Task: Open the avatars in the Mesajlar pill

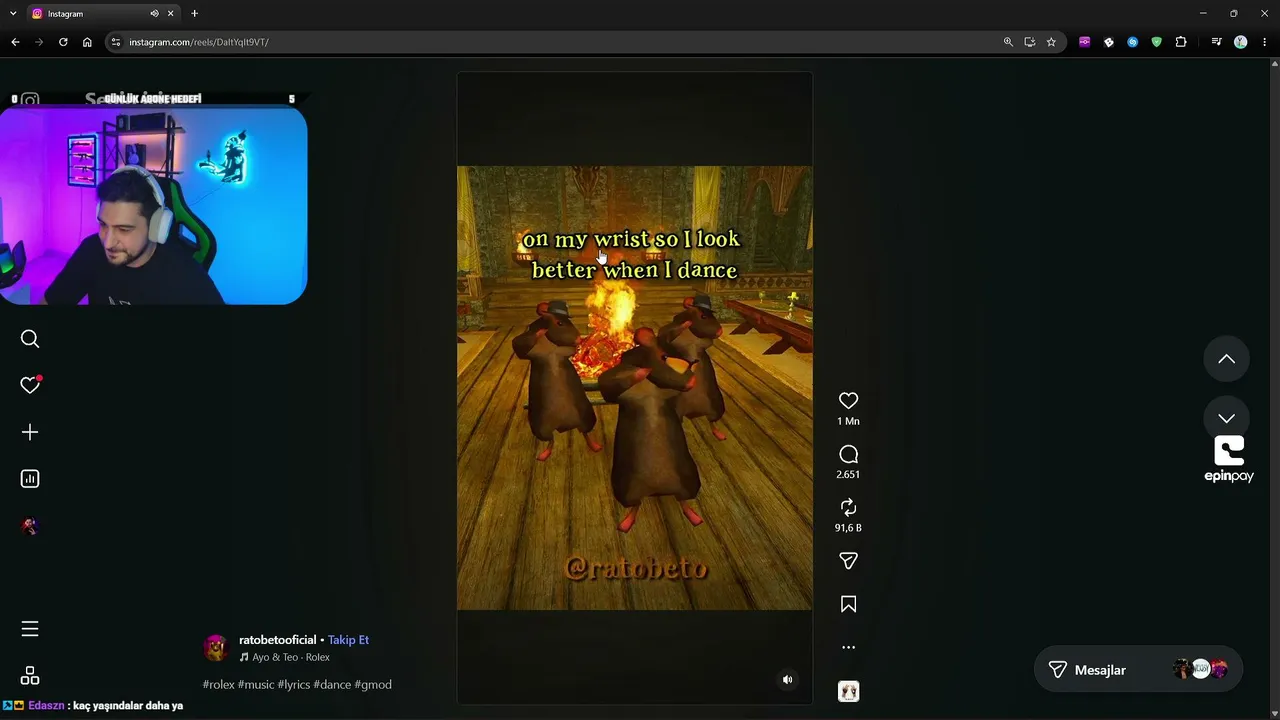Action: (1200, 669)
